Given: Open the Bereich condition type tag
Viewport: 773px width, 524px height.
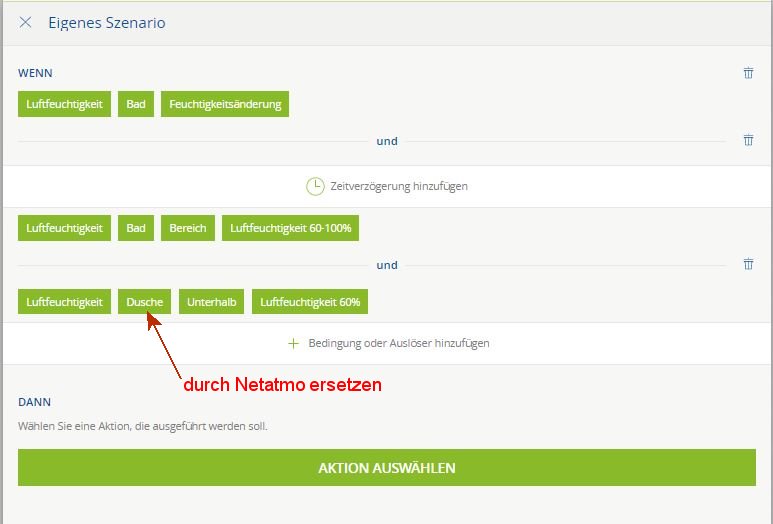Looking at the screenshot, I should point(187,228).
